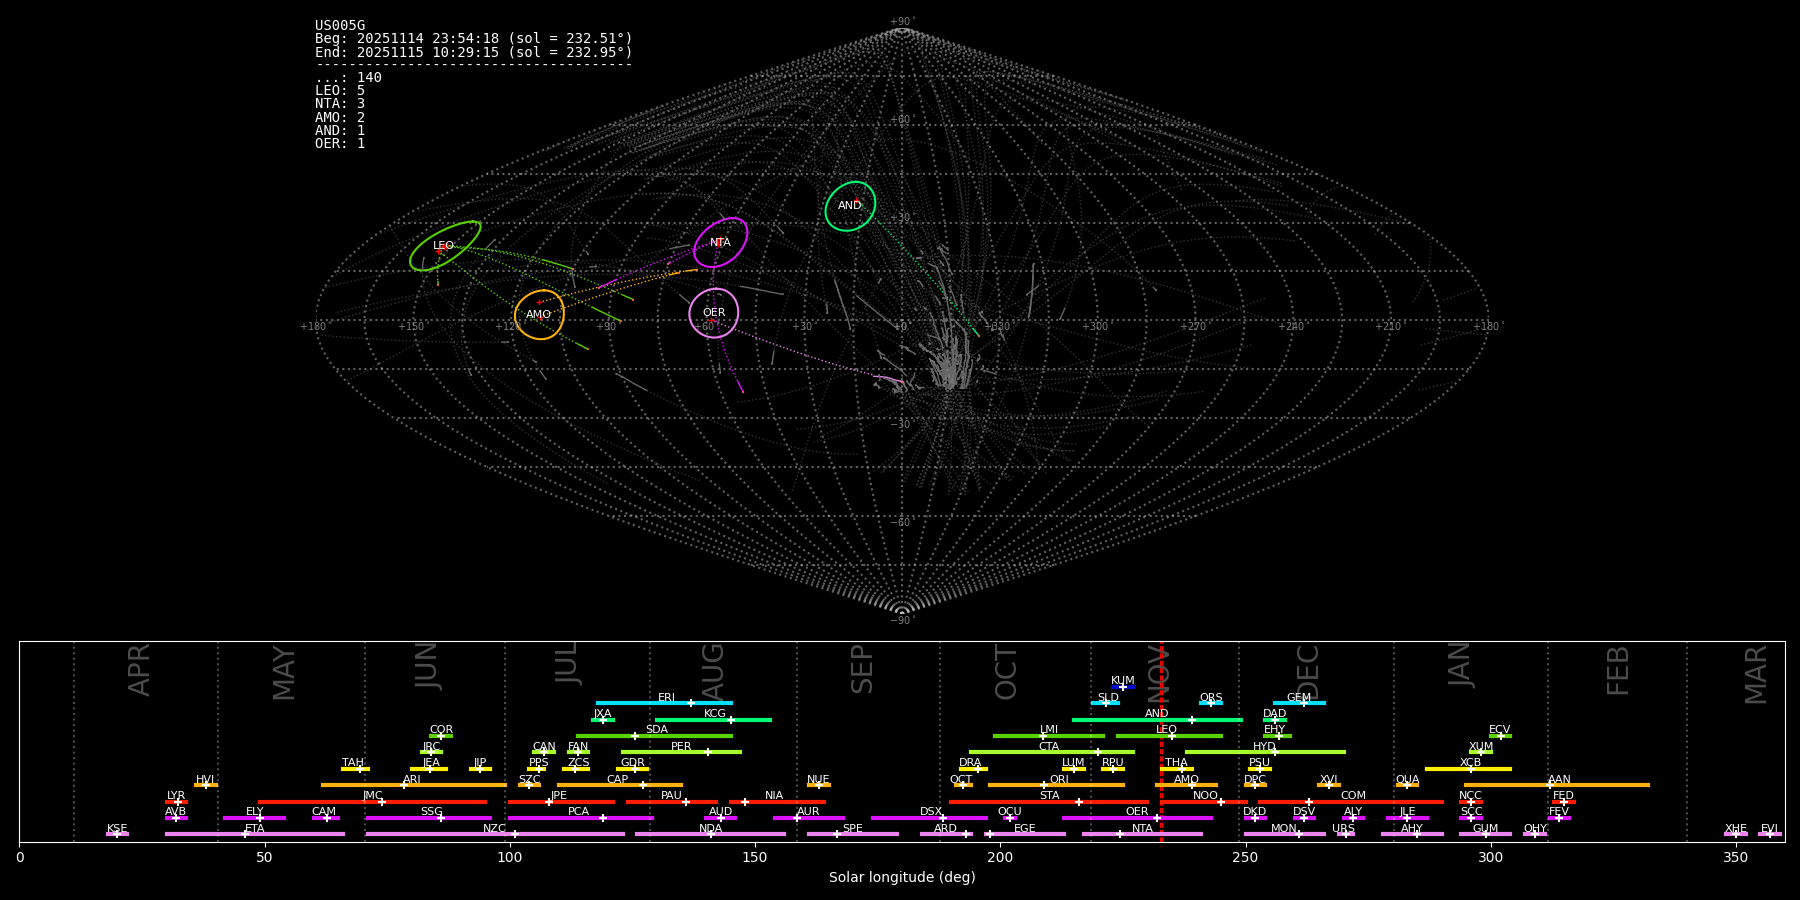Click the KUM shower bar in timeline

[x=1123, y=687]
